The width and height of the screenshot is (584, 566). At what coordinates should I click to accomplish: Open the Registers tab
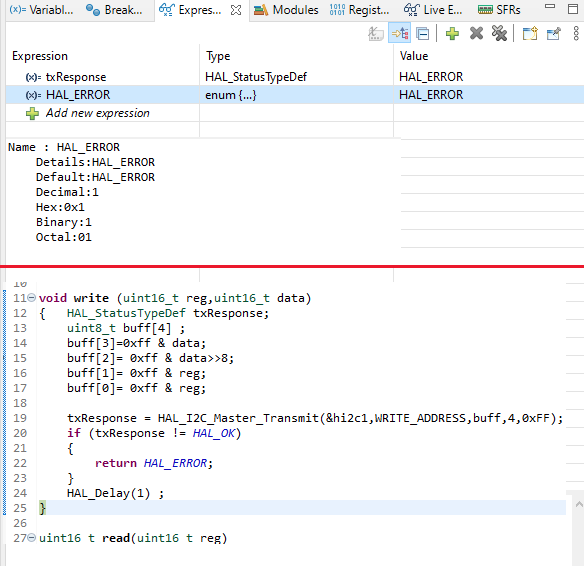[x=359, y=10]
